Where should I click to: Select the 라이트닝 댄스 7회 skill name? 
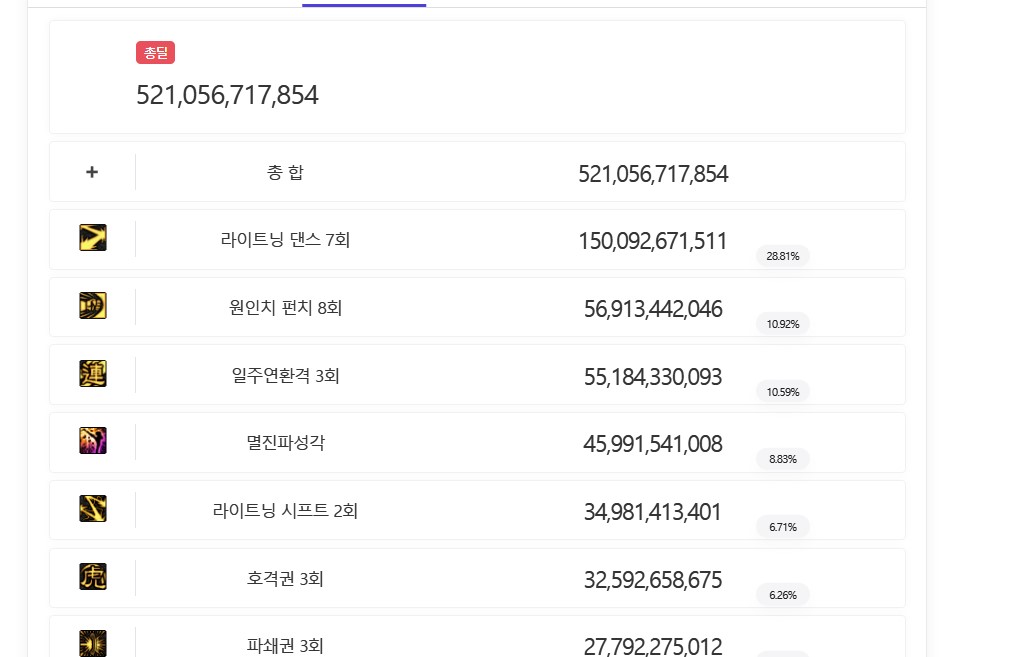285,240
